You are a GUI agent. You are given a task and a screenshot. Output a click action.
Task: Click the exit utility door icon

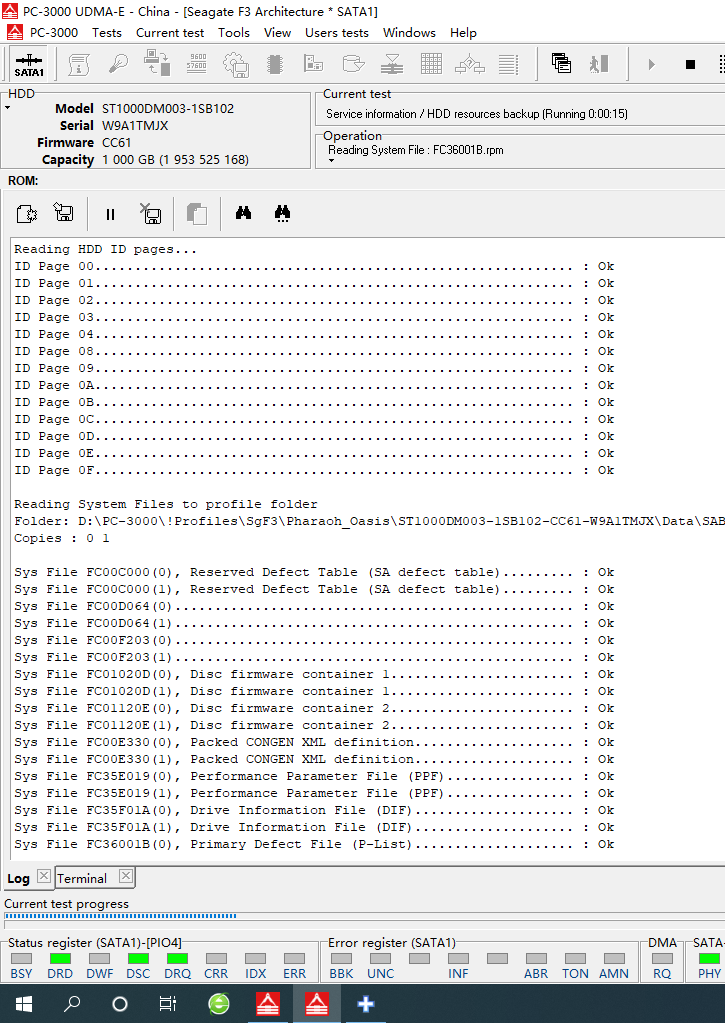point(599,63)
